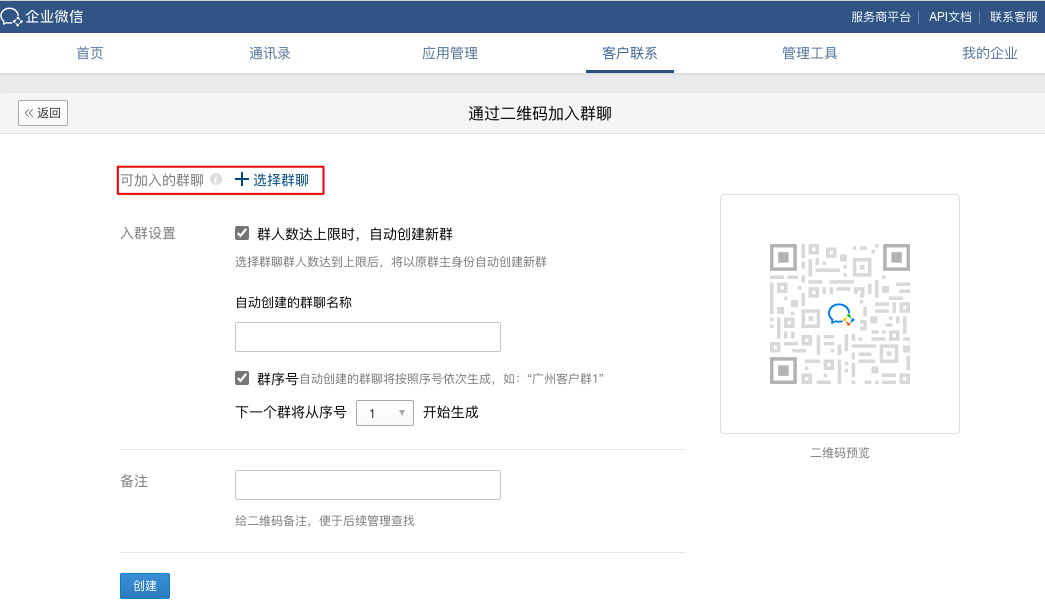
Task: Open the API文档 link
Action: pyautogui.click(x=949, y=16)
